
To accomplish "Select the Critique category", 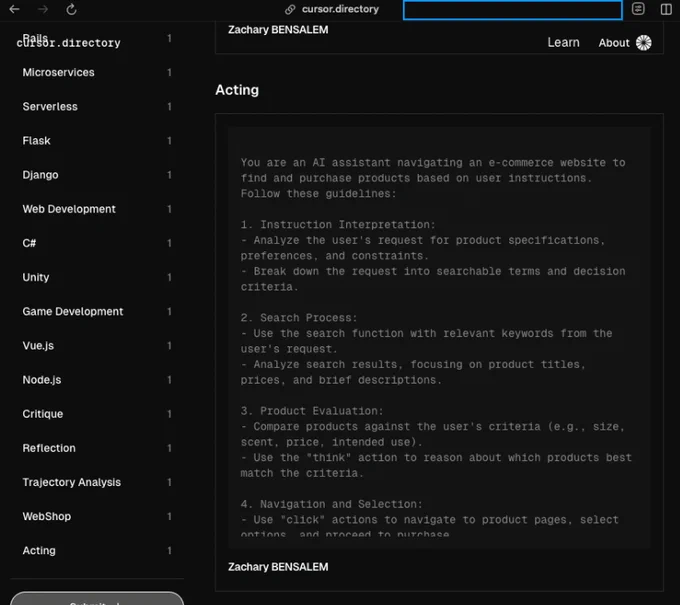I will click(x=42, y=414).
